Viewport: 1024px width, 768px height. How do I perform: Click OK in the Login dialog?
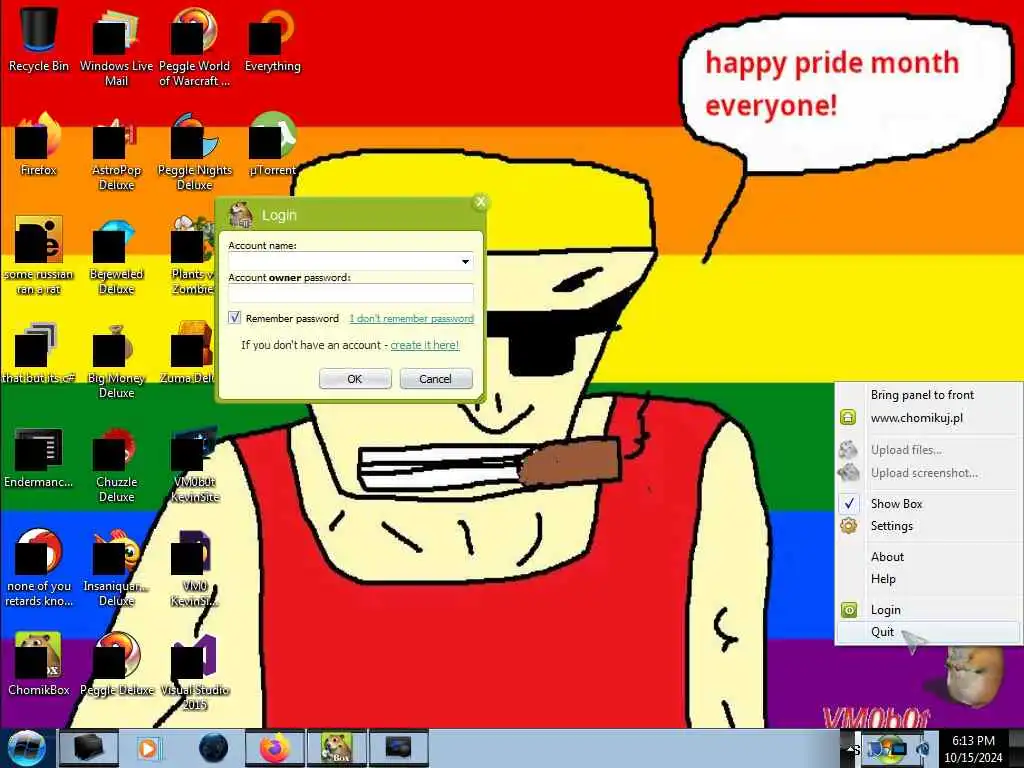point(355,379)
